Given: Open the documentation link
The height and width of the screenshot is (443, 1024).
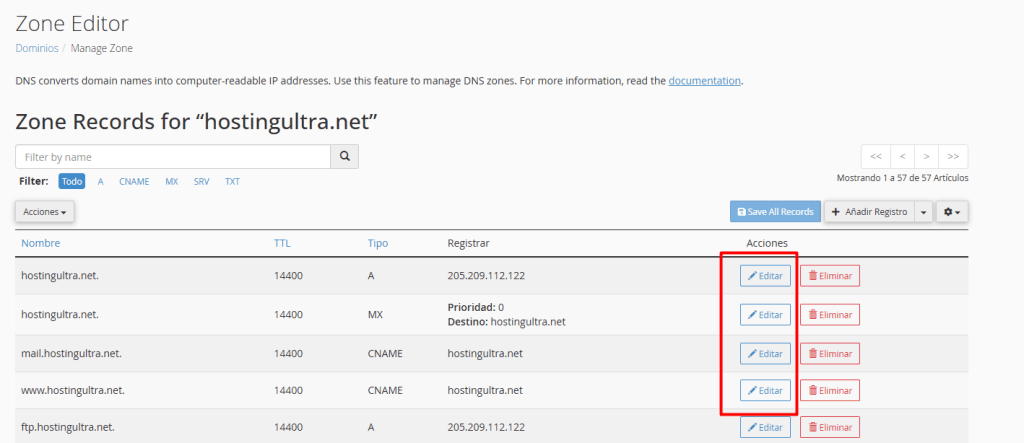Looking at the screenshot, I should [x=704, y=80].
